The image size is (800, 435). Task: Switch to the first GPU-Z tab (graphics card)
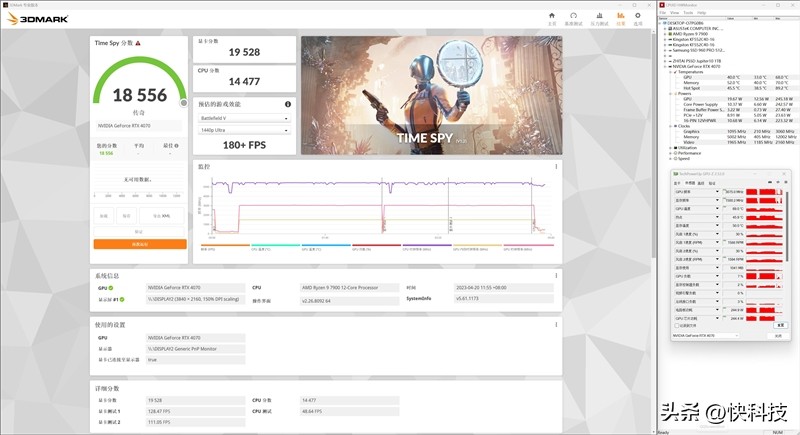click(677, 183)
